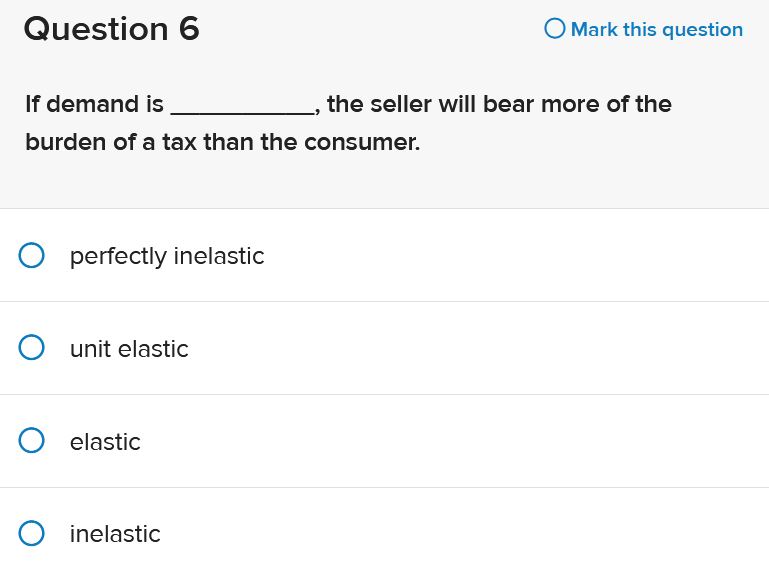The width and height of the screenshot is (769, 575).
Task: Click the "Mark this question" link text
Action: pyautogui.click(x=656, y=30)
